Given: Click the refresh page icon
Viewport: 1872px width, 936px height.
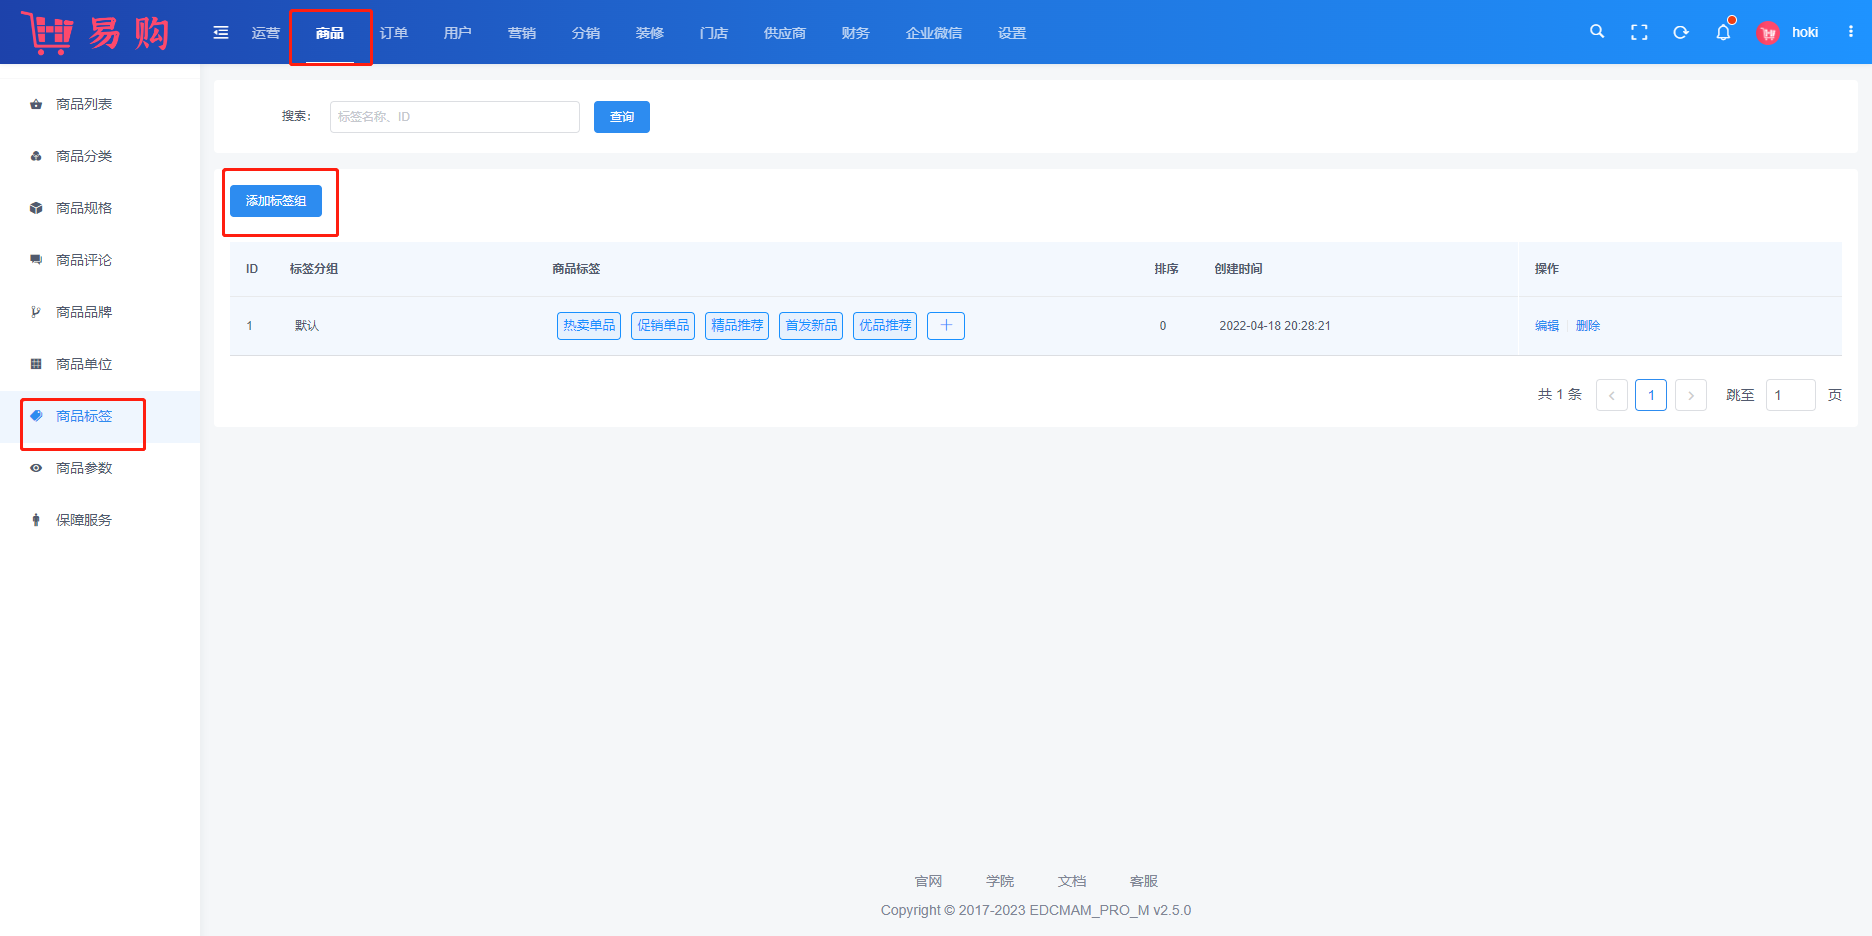Looking at the screenshot, I should click(x=1681, y=33).
